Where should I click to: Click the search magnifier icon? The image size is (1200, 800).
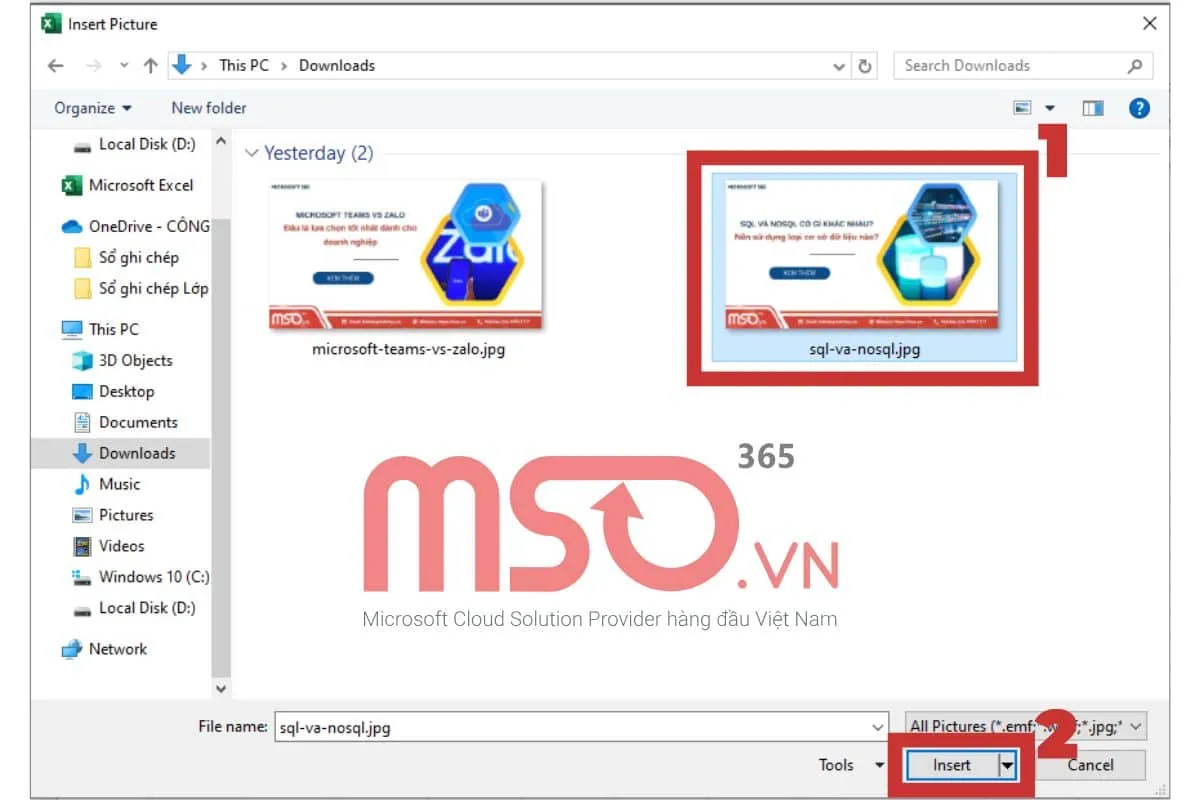[x=1135, y=65]
